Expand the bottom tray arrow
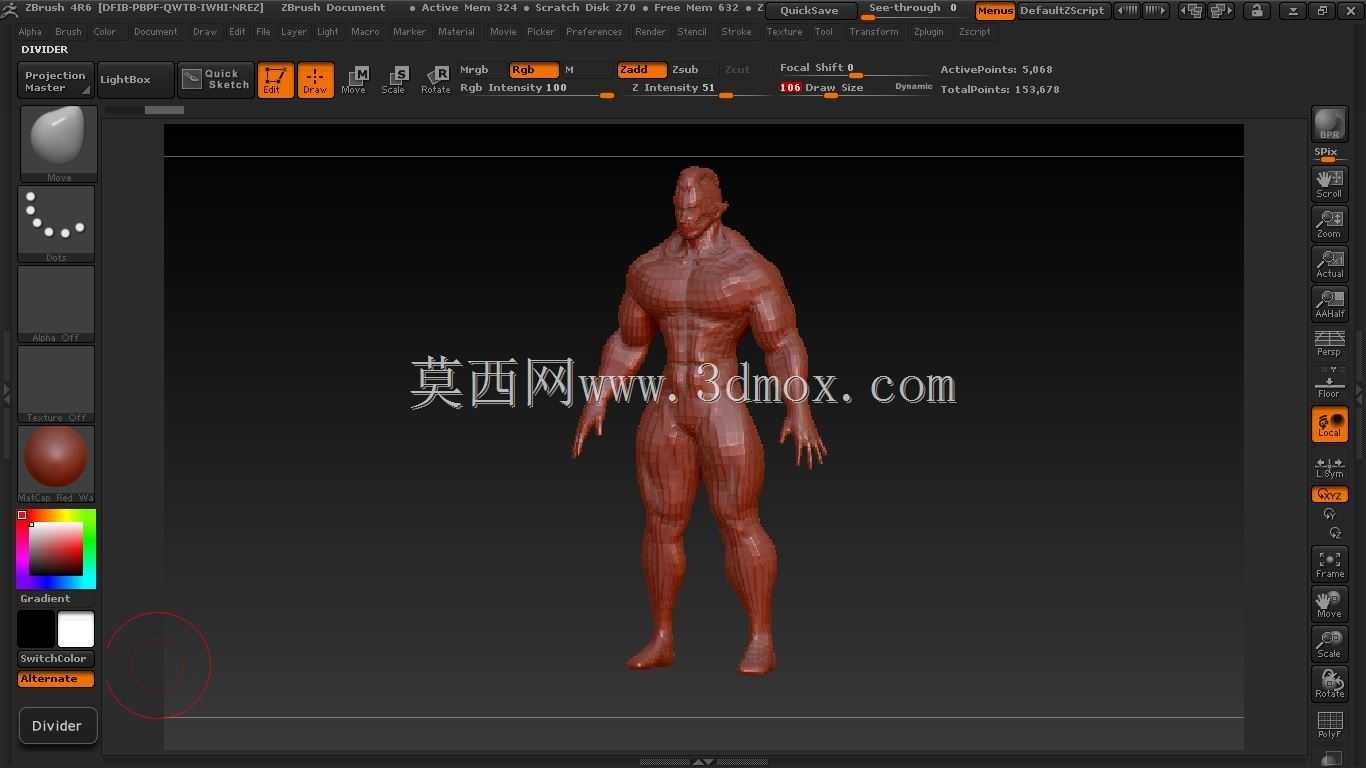The height and width of the screenshot is (768, 1366). [703, 762]
